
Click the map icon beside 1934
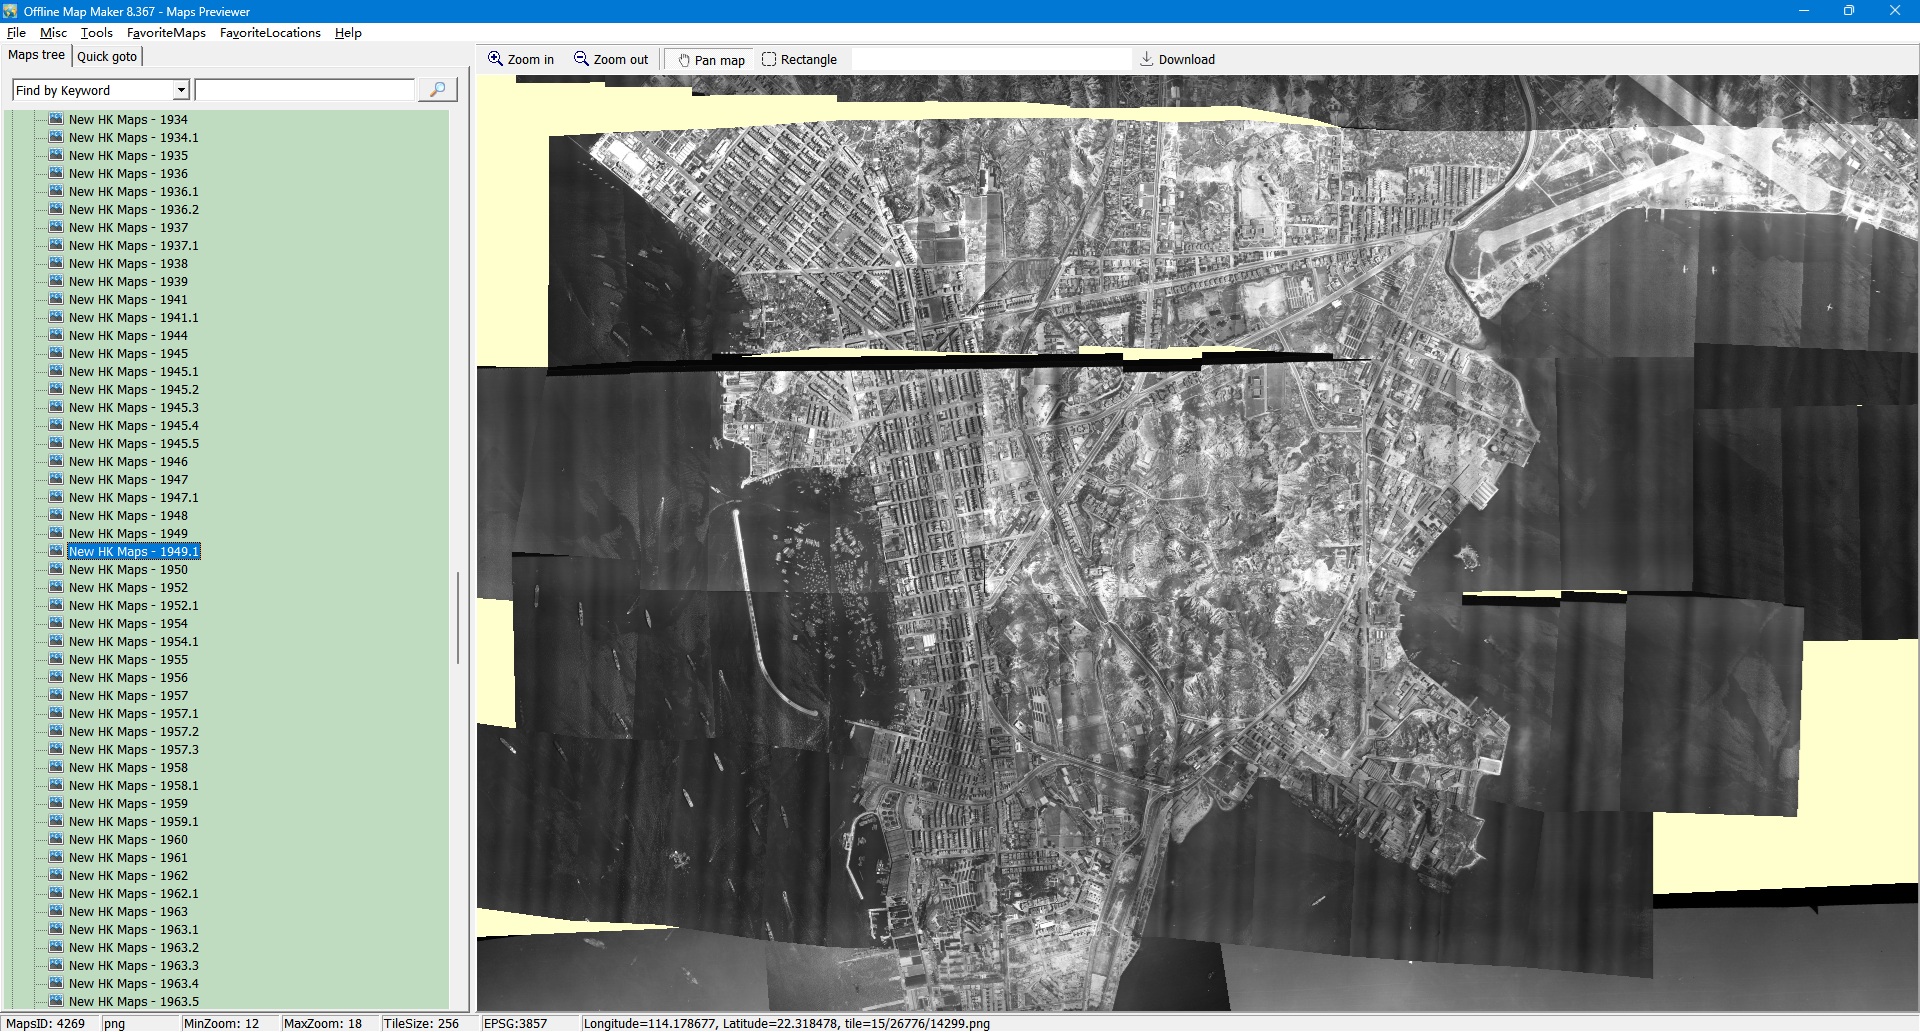coord(56,119)
